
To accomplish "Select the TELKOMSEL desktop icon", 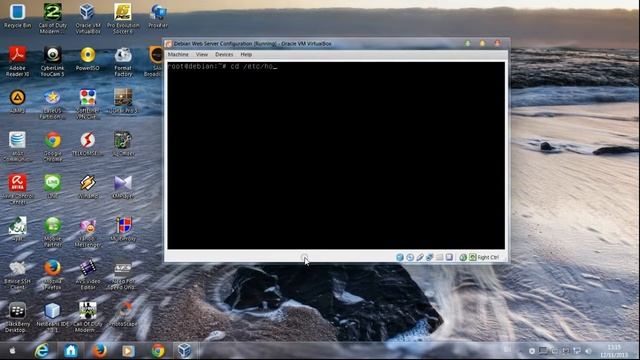I will tap(87, 144).
